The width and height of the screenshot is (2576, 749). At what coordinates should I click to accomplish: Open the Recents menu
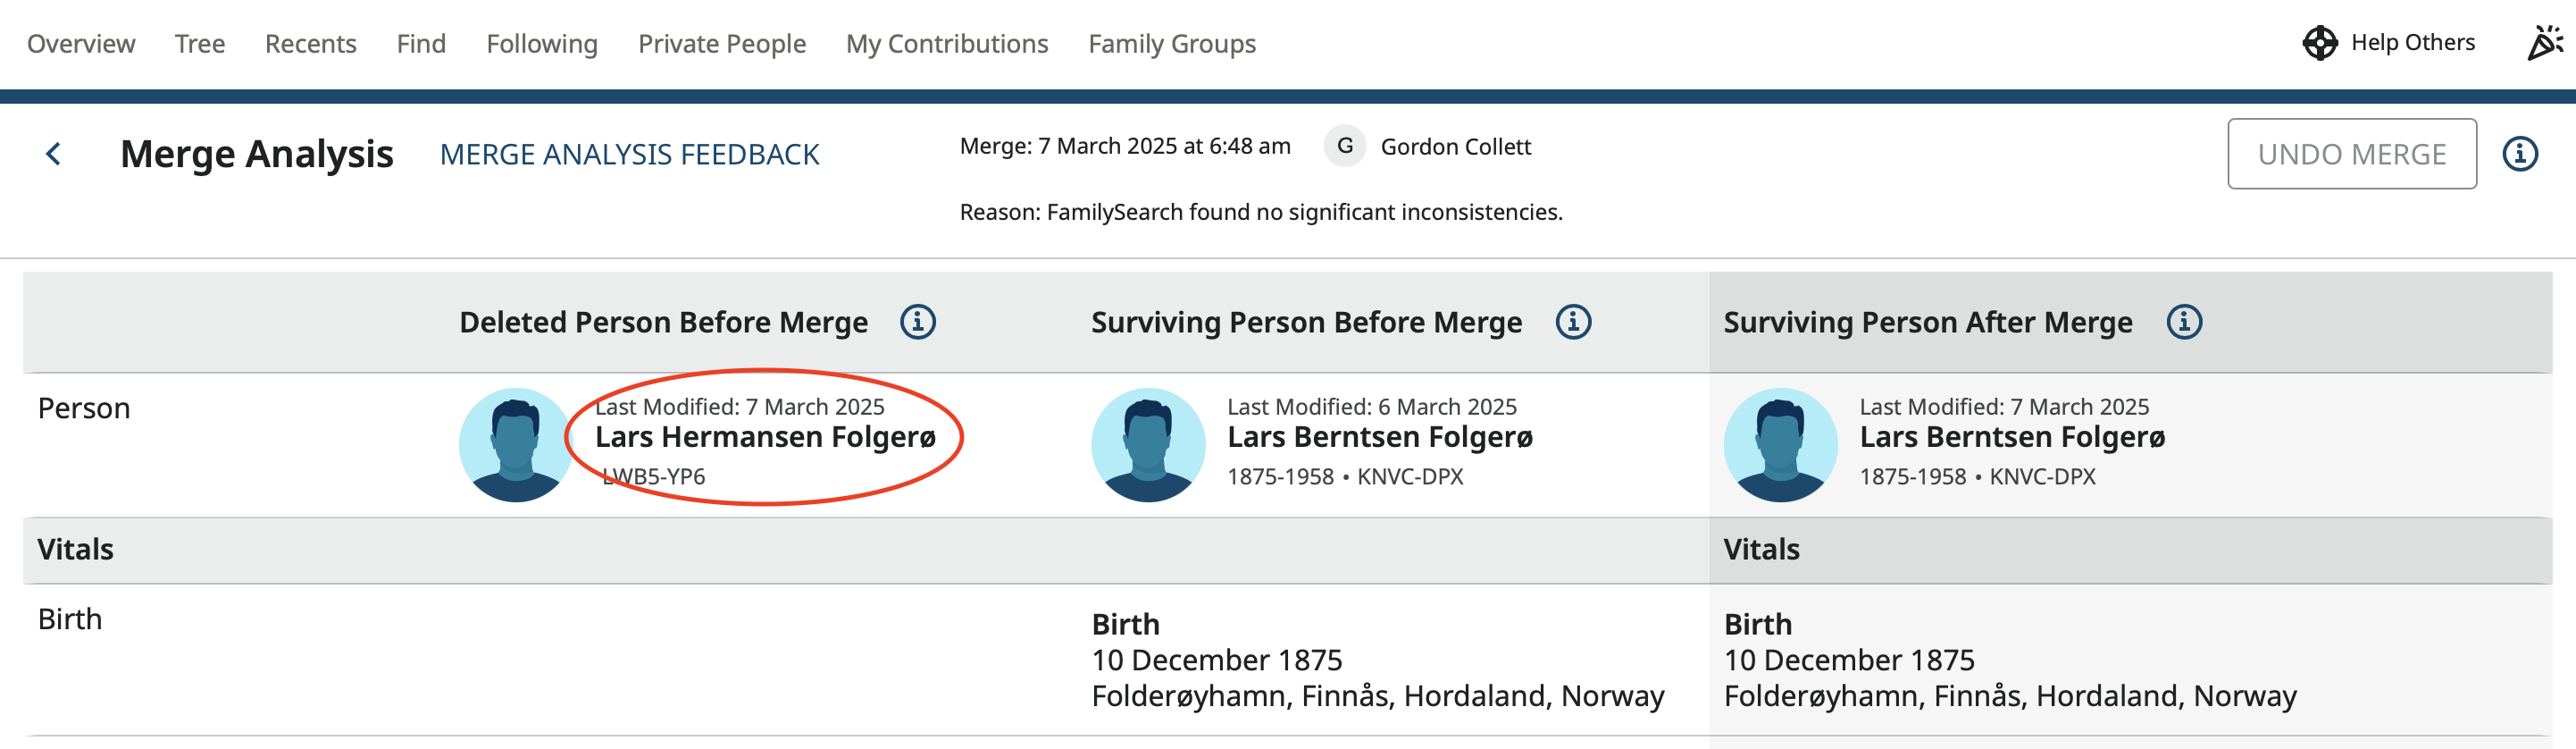pos(310,44)
